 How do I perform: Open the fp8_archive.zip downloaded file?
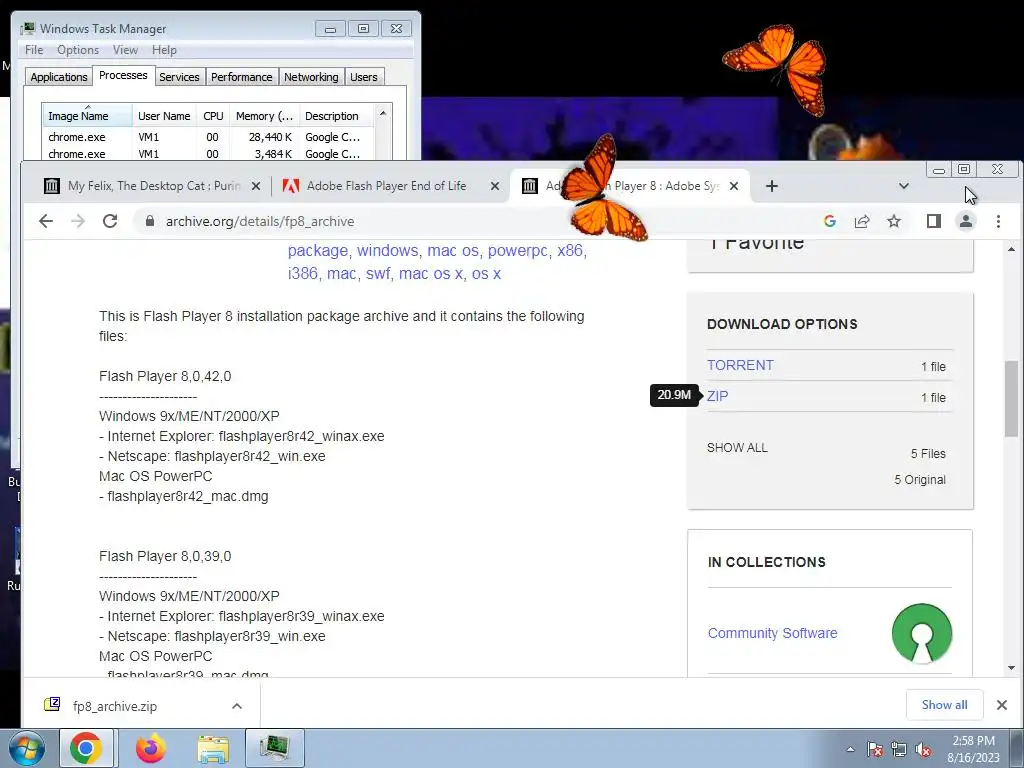[115, 706]
